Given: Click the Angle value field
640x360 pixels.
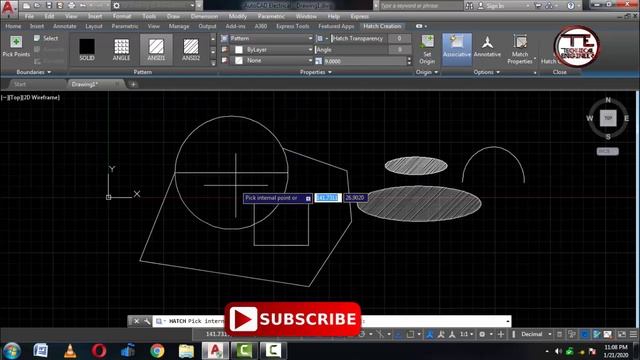Looking at the screenshot, I should click(x=399, y=50).
